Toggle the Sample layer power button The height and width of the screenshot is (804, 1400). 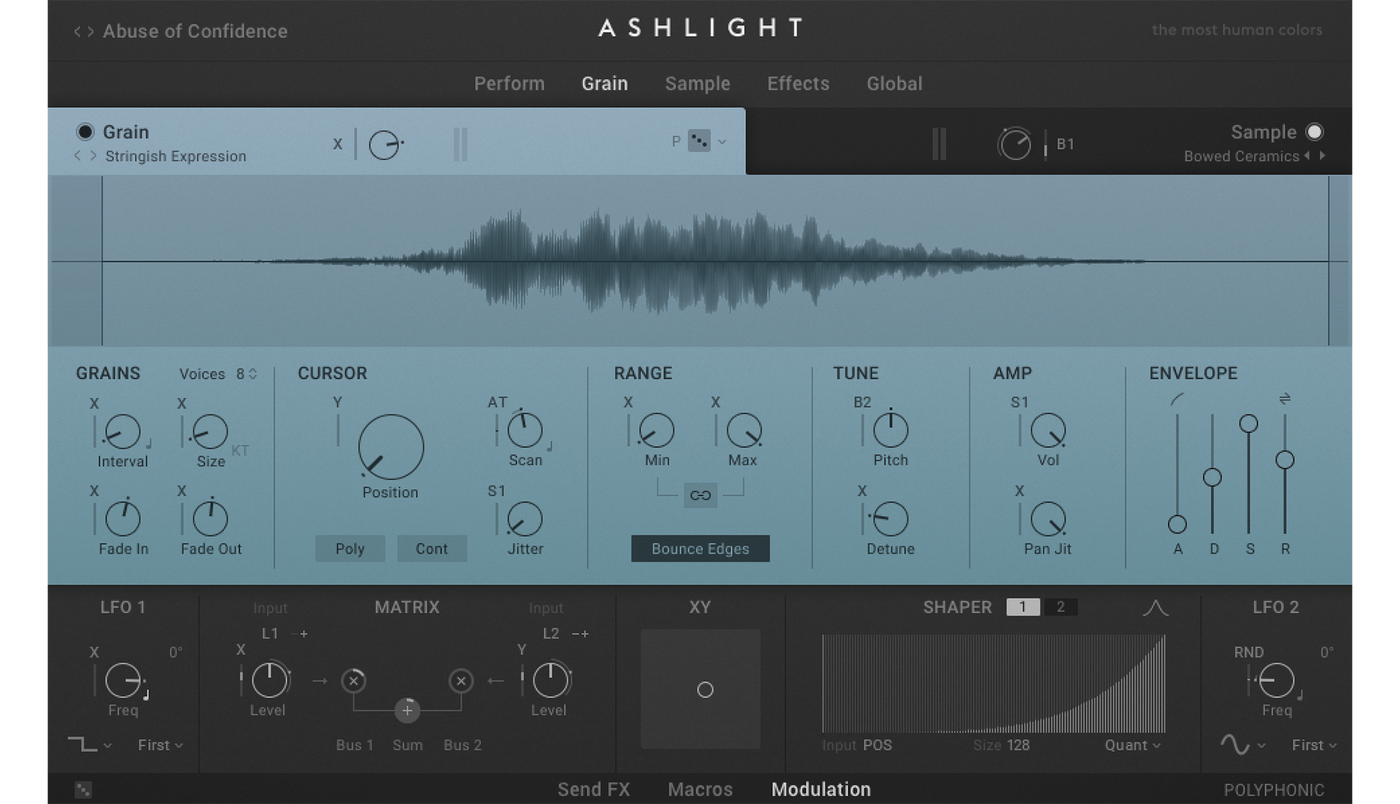coord(1314,132)
